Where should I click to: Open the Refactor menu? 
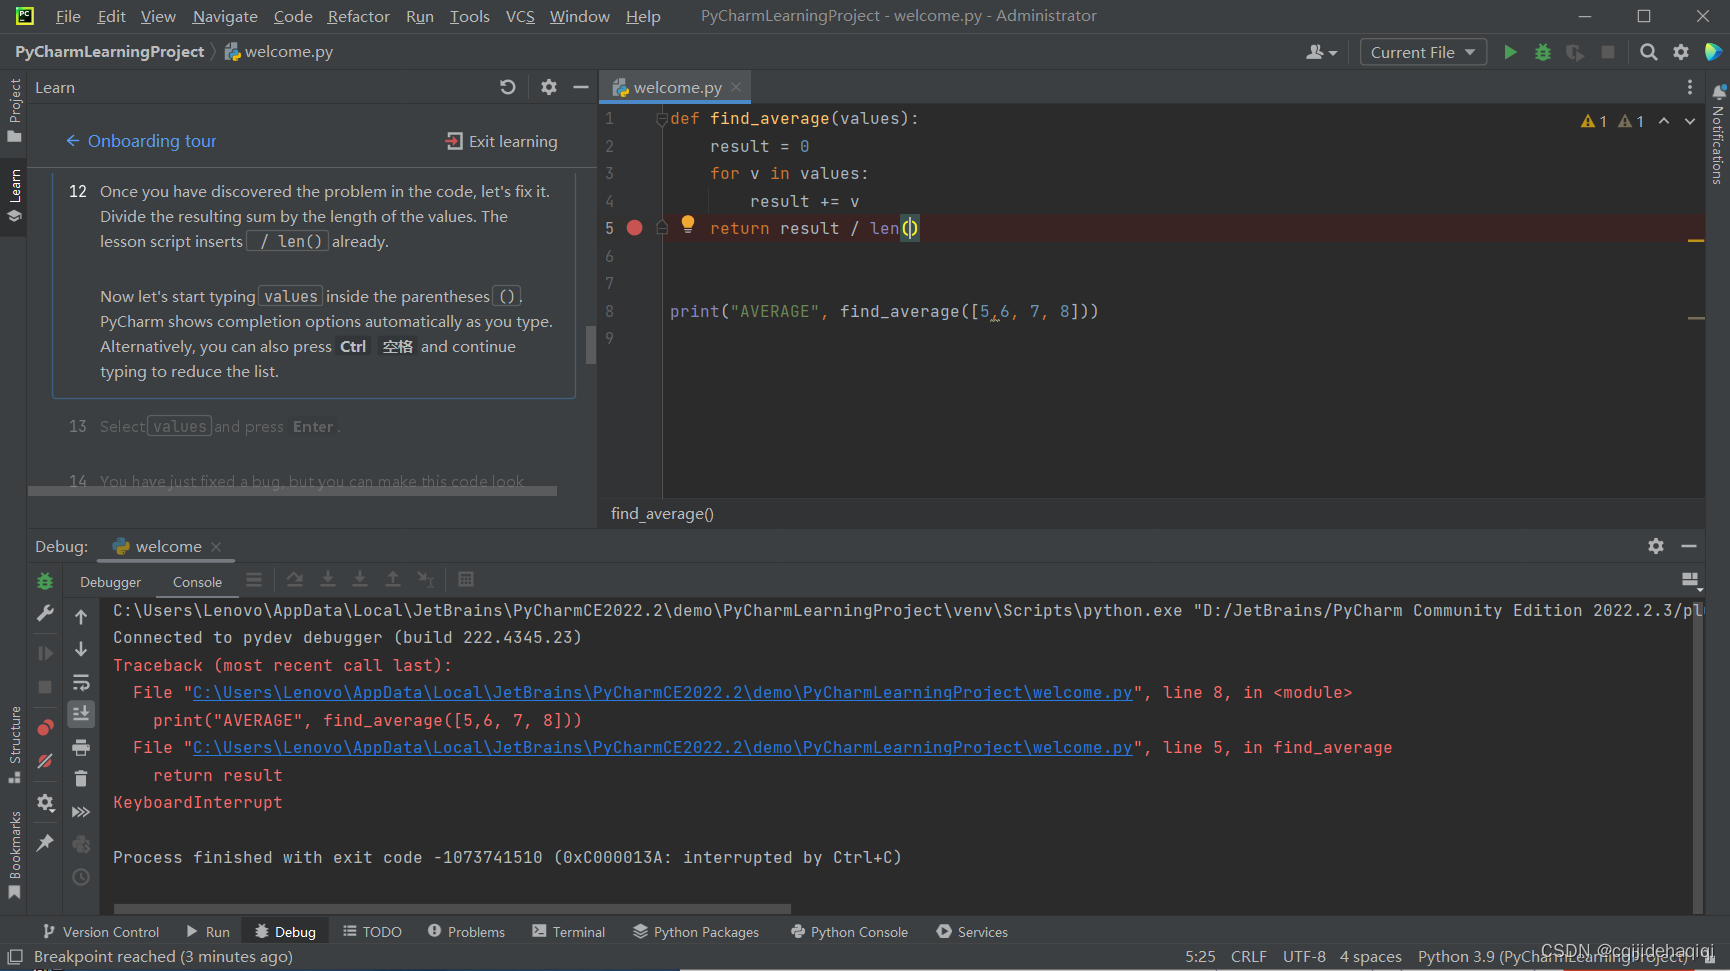tap(358, 16)
